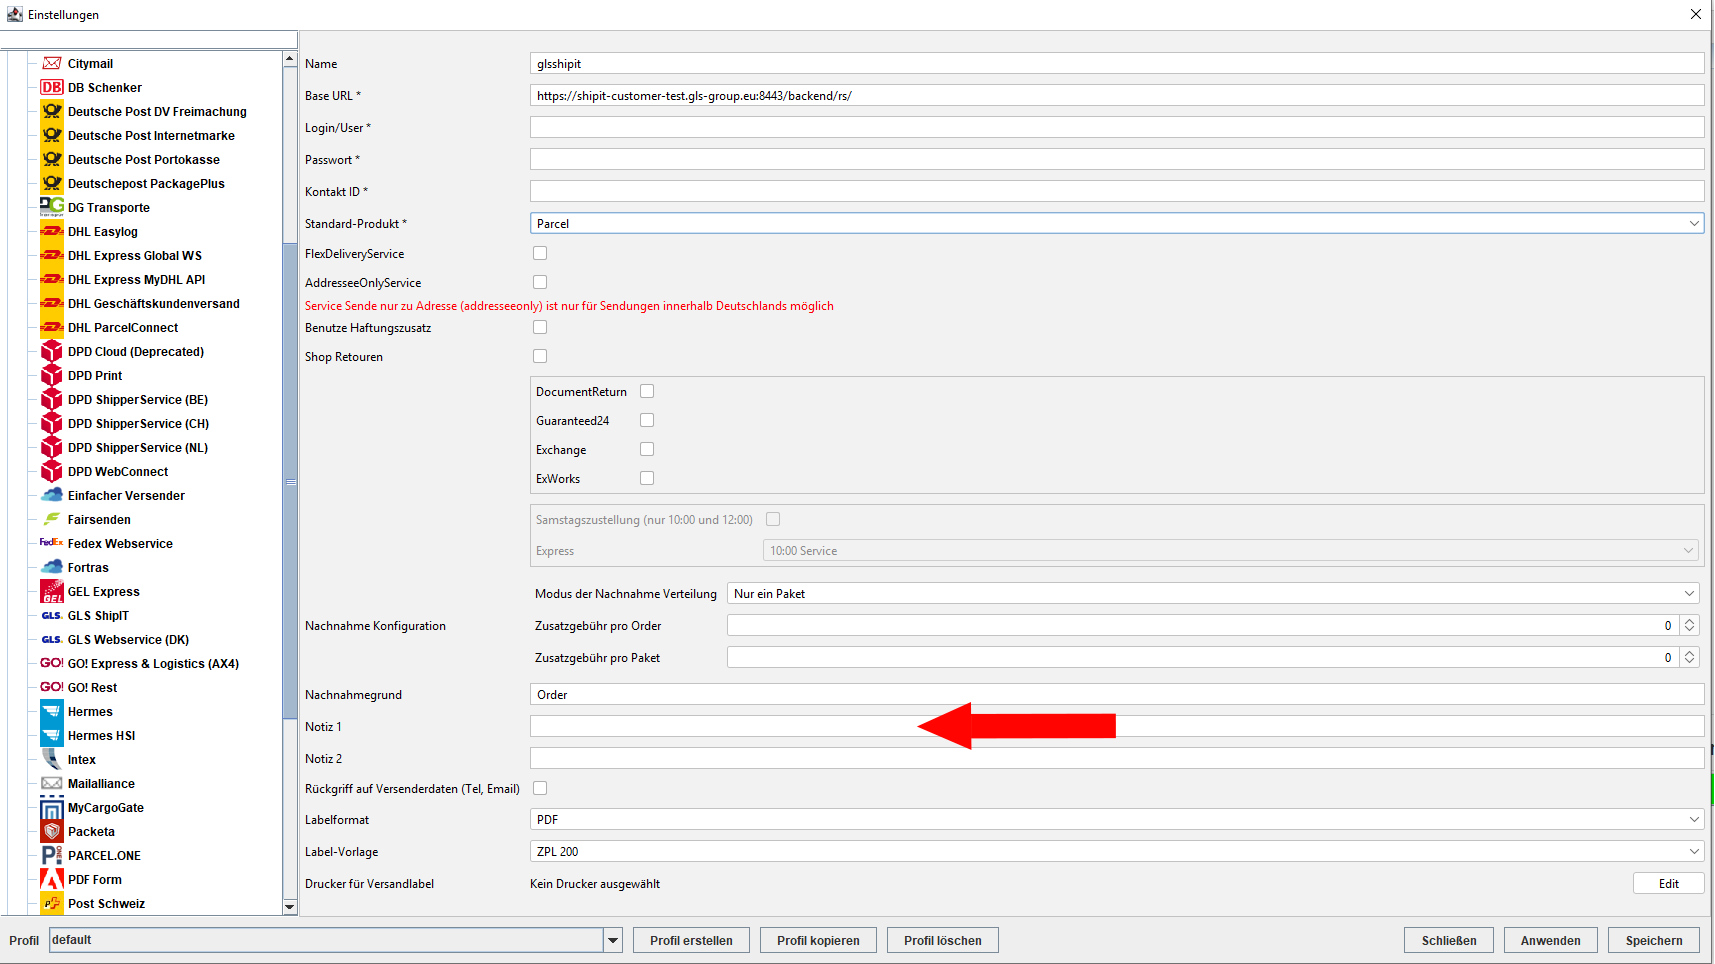
Task: Choose DHL ParcelConnect icon
Action: click(x=52, y=327)
